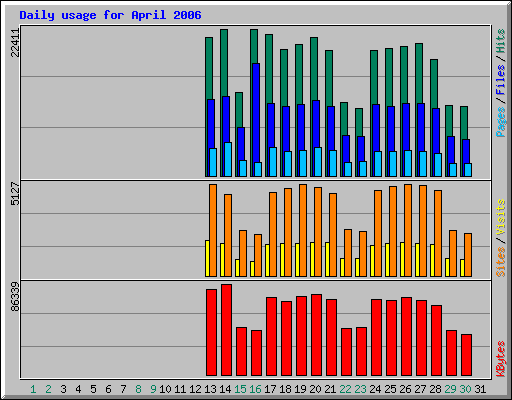Click the blue Files bar for day 30

coord(466,151)
